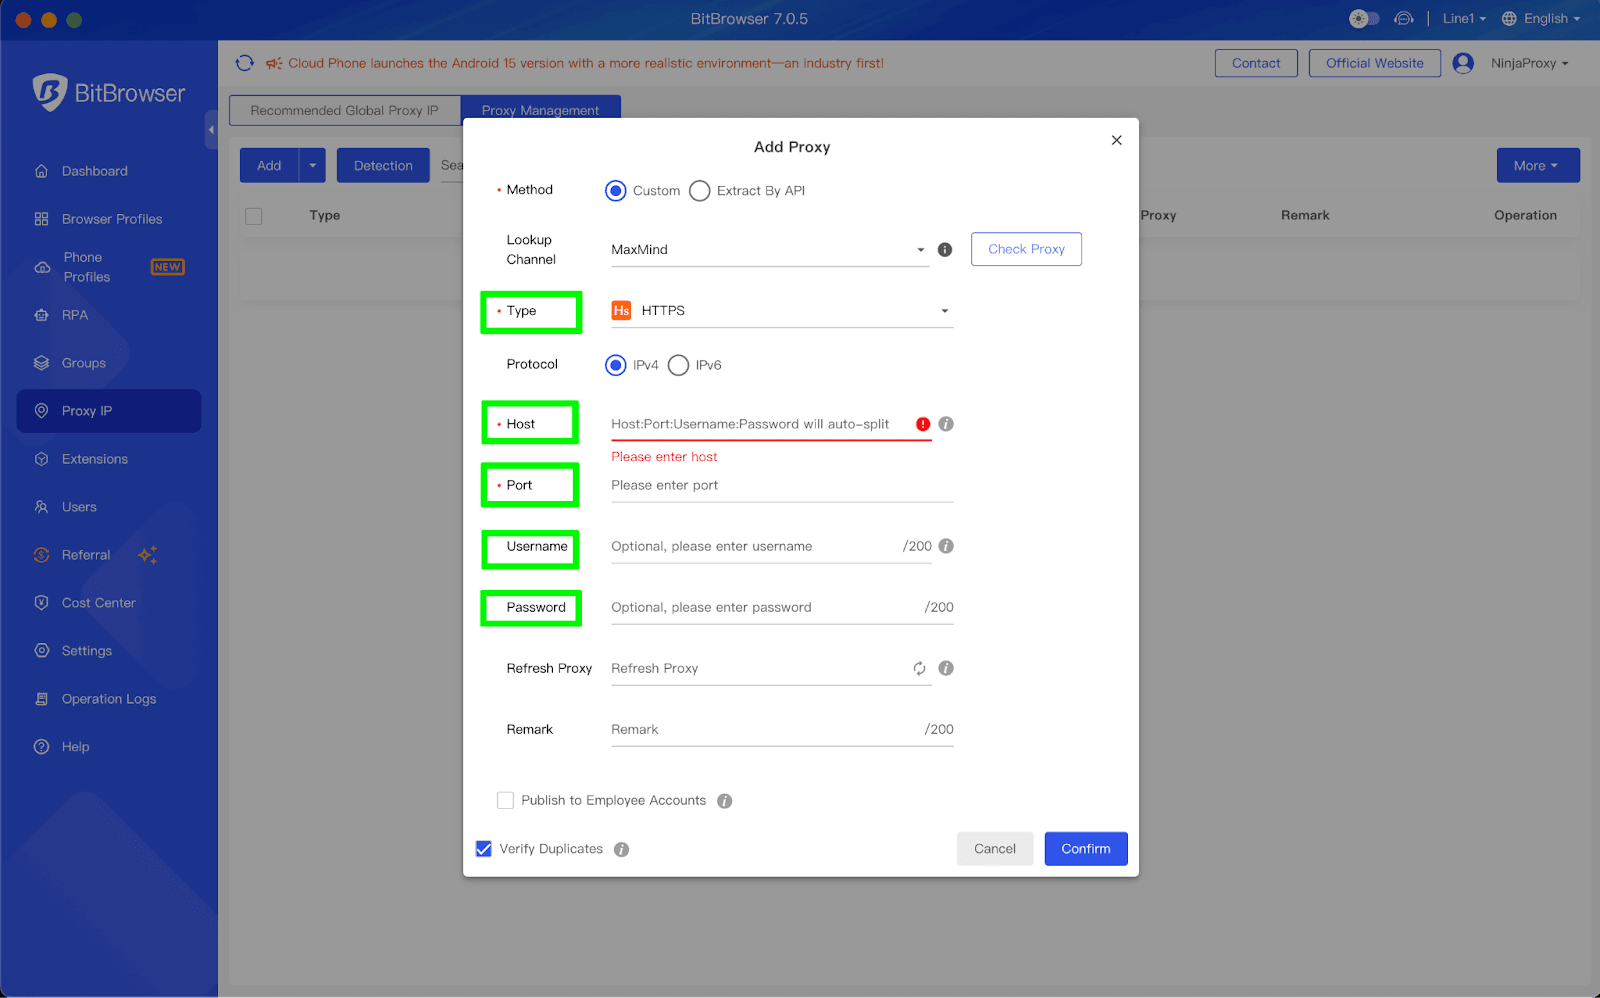The width and height of the screenshot is (1600, 998).
Task: Cancel the Add Proxy dialog
Action: (995, 849)
